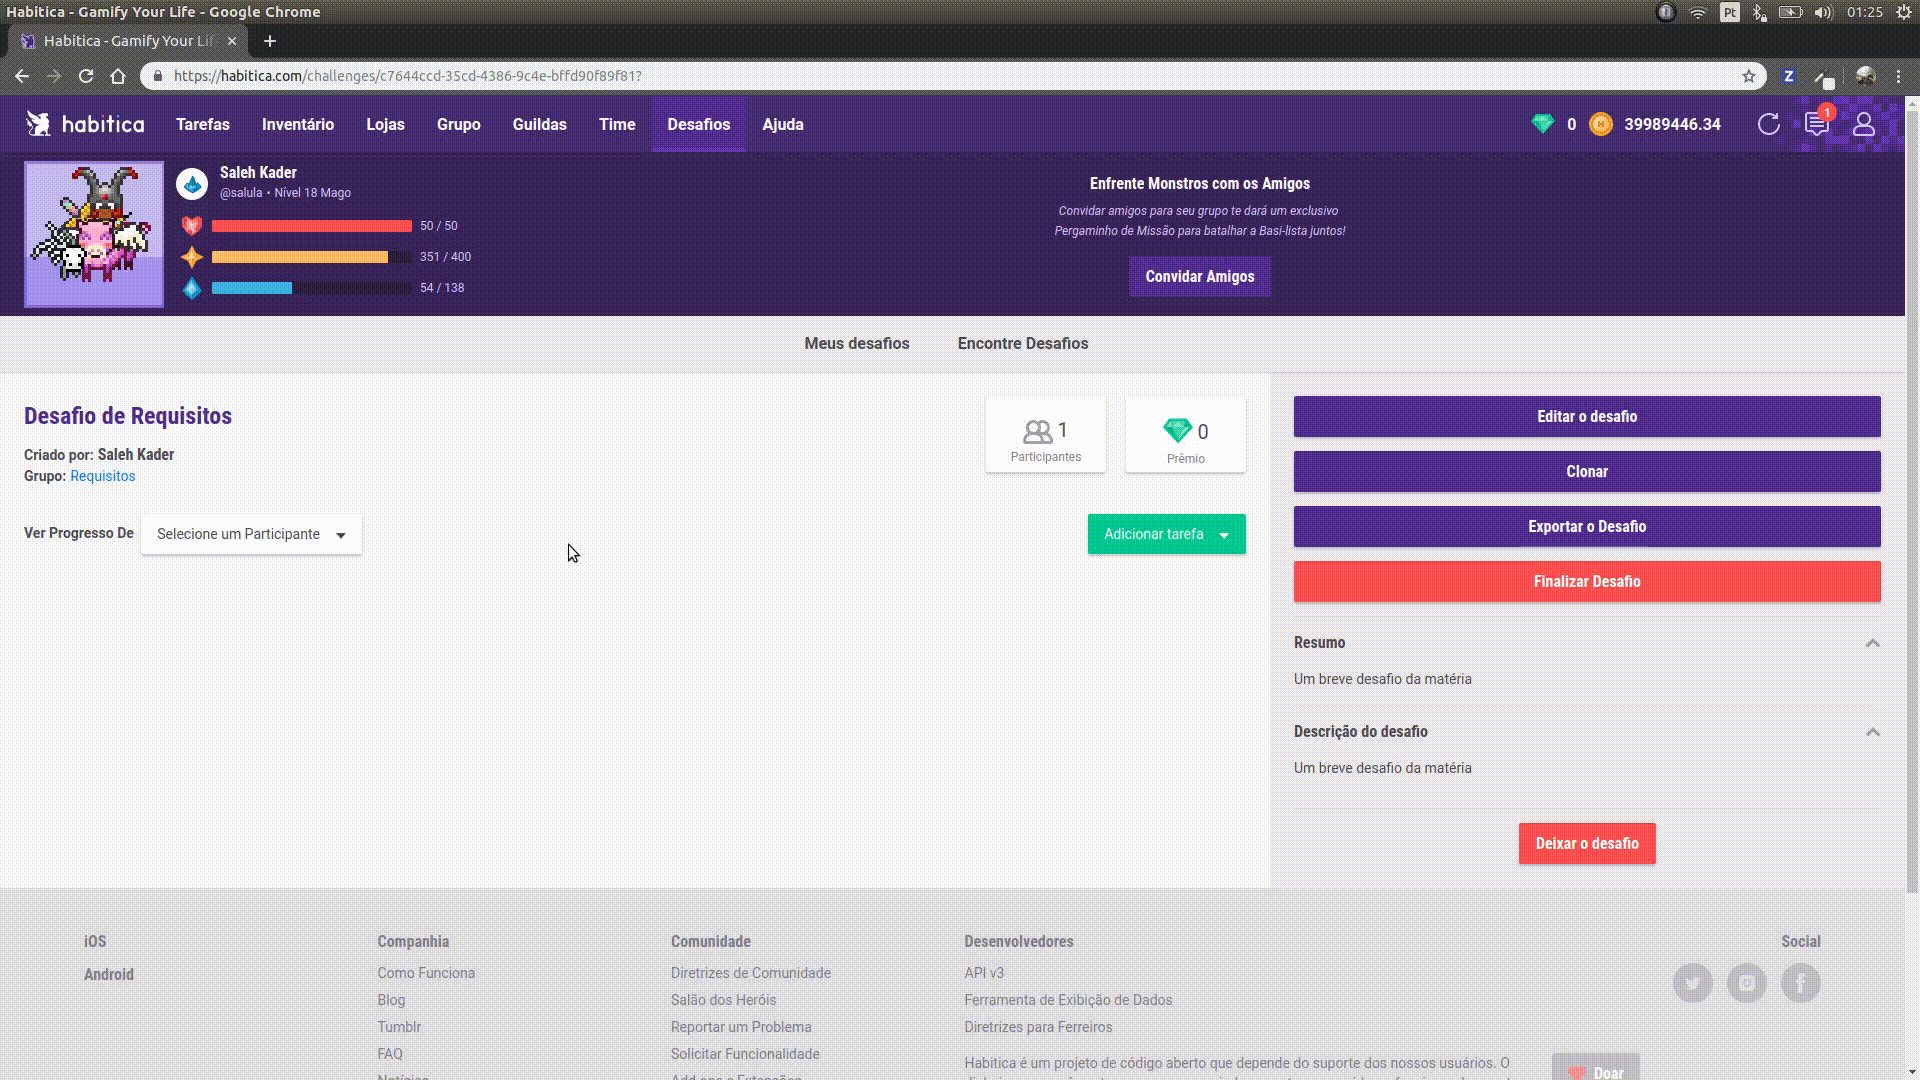Open the Blog footer link
This screenshot has width=1920, height=1080.
(391, 1000)
